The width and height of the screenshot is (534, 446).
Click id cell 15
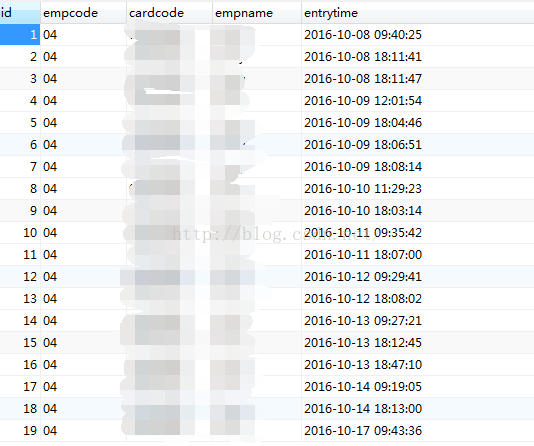coord(20,343)
